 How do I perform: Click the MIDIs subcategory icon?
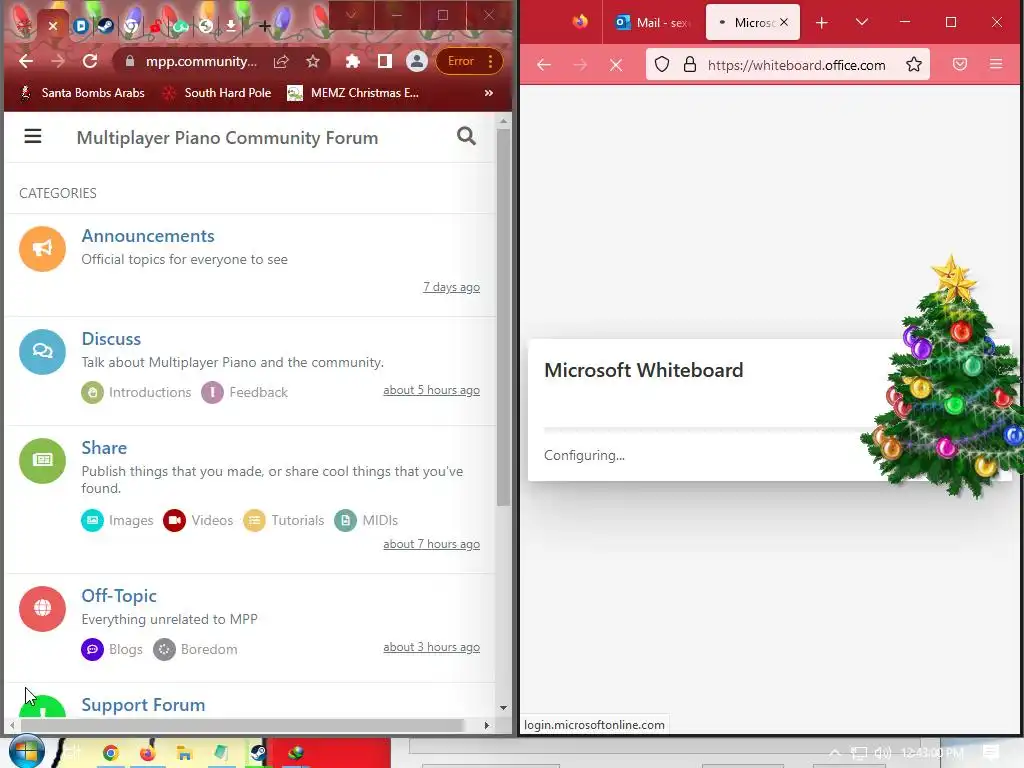[x=345, y=520]
